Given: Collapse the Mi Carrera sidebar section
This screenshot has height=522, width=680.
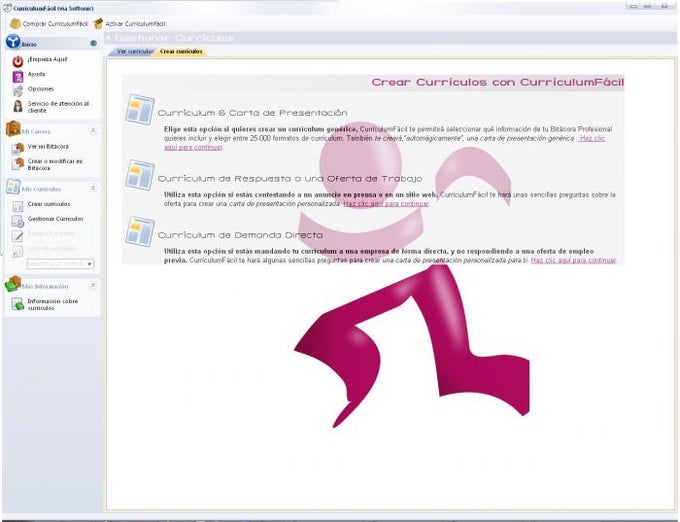Looking at the screenshot, I should 93,130.
